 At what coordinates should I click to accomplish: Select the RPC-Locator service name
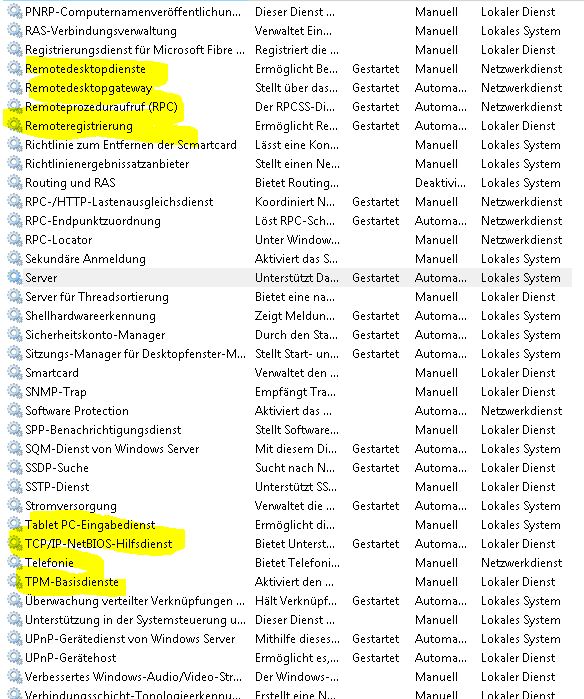point(58,240)
